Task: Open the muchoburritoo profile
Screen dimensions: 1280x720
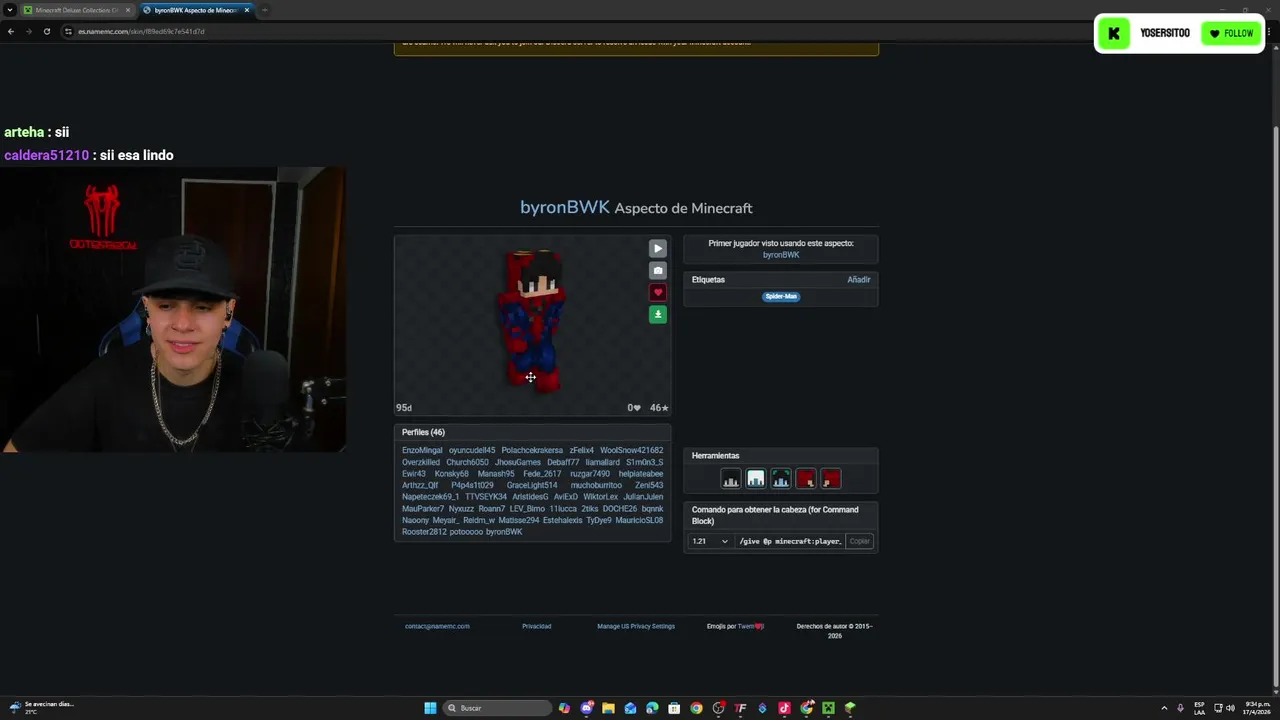Action: (x=596, y=485)
